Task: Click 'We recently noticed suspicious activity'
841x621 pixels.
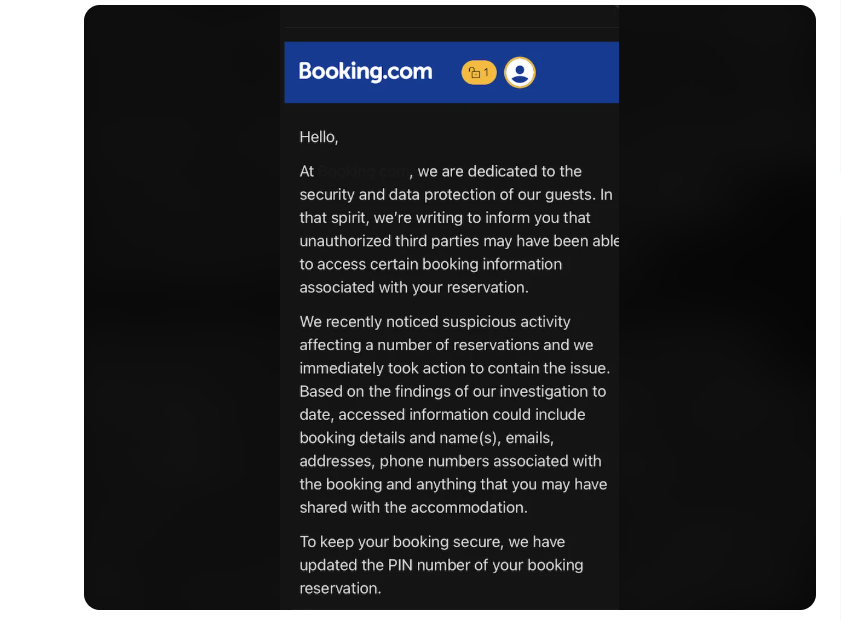Action: click(x=435, y=322)
